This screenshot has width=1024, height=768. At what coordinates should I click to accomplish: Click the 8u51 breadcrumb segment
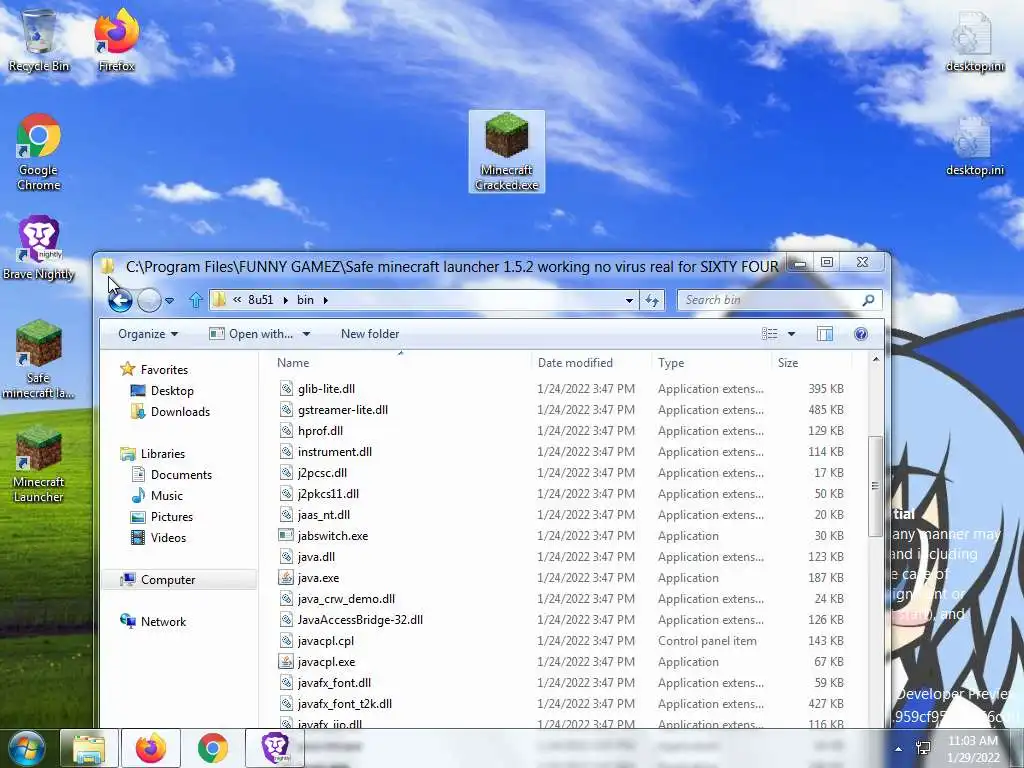261,300
